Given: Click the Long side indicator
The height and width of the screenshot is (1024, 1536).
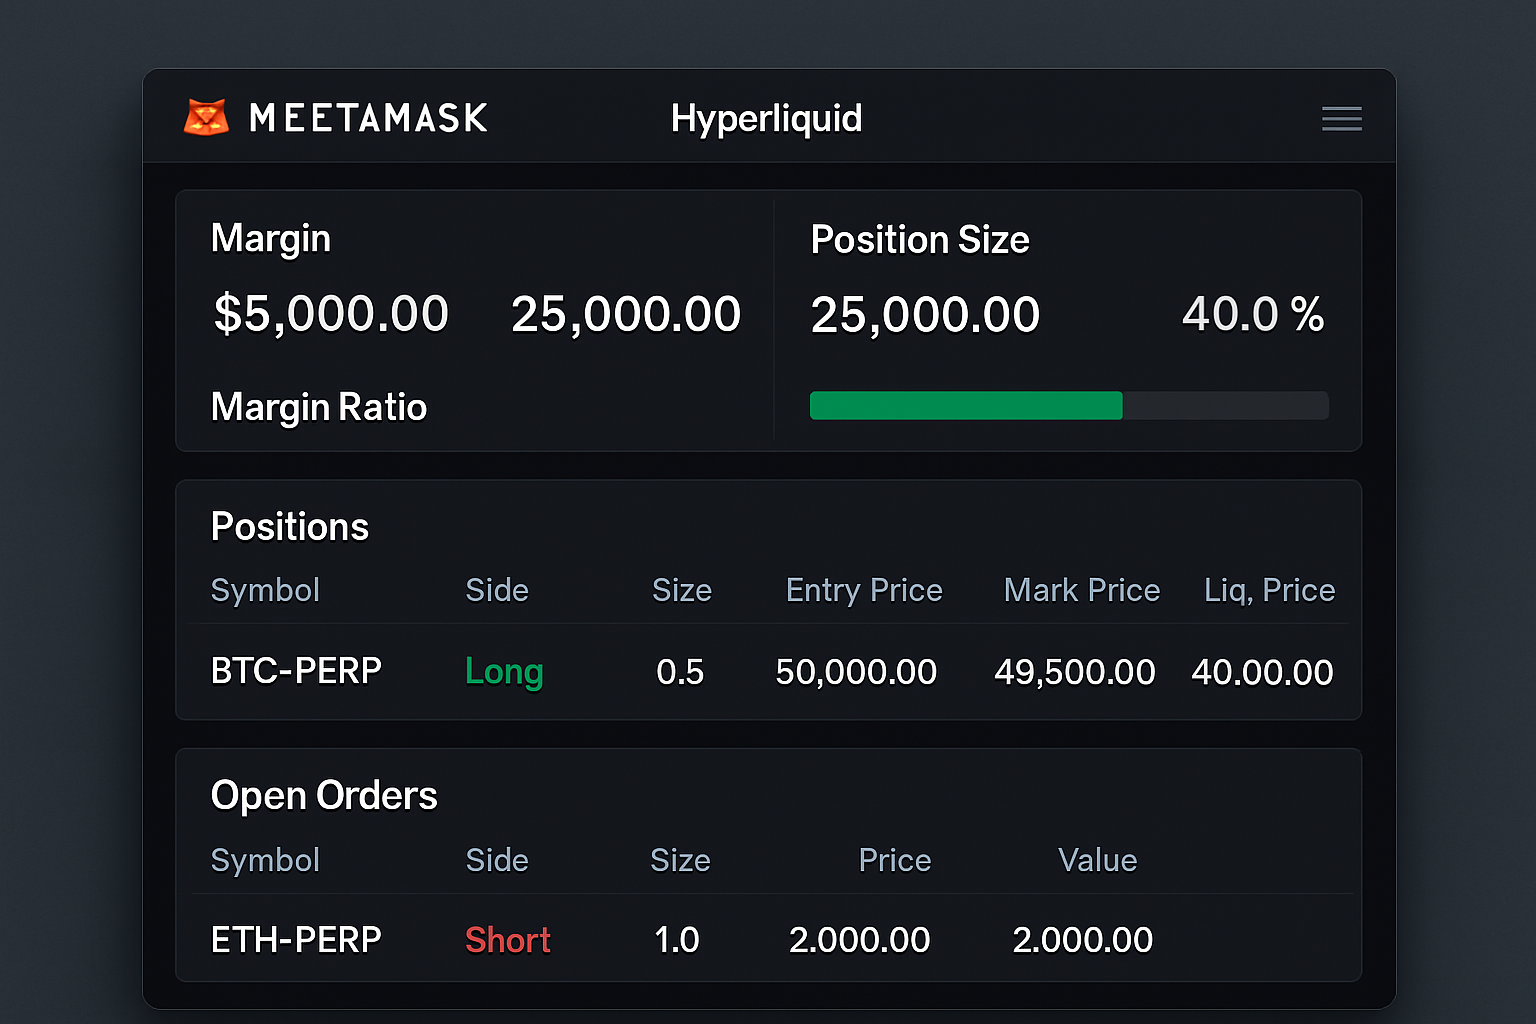Looking at the screenshot, I should [x=504, y=671].
